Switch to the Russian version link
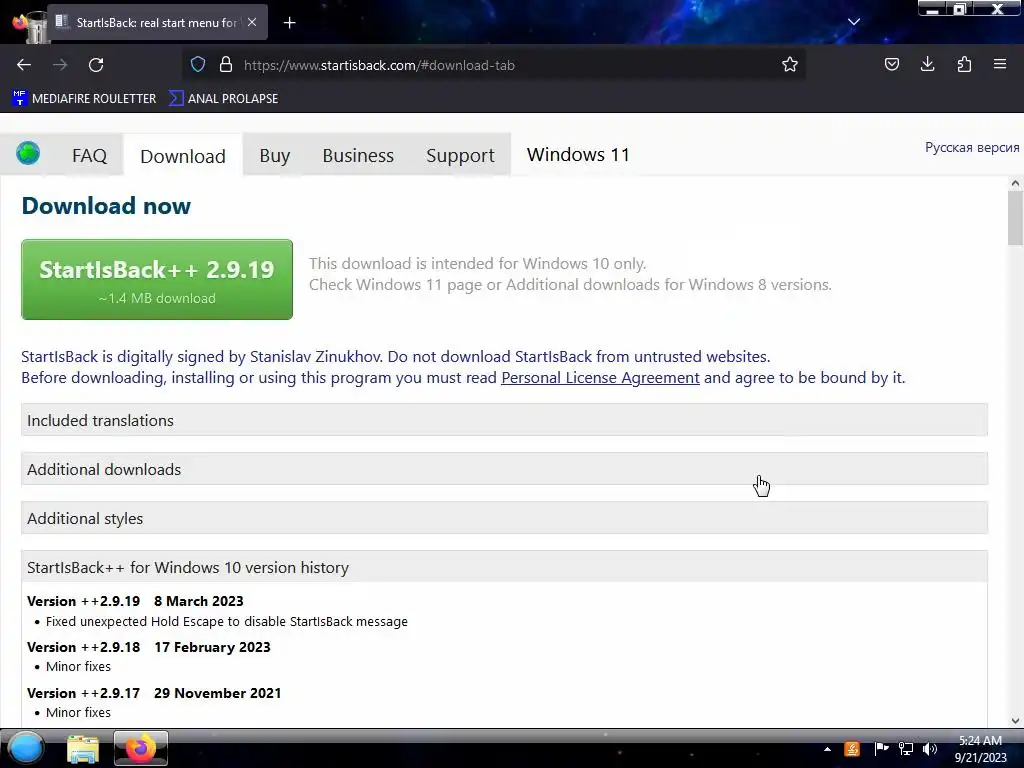The image size is (1024, 768). [x=972, y=148]
